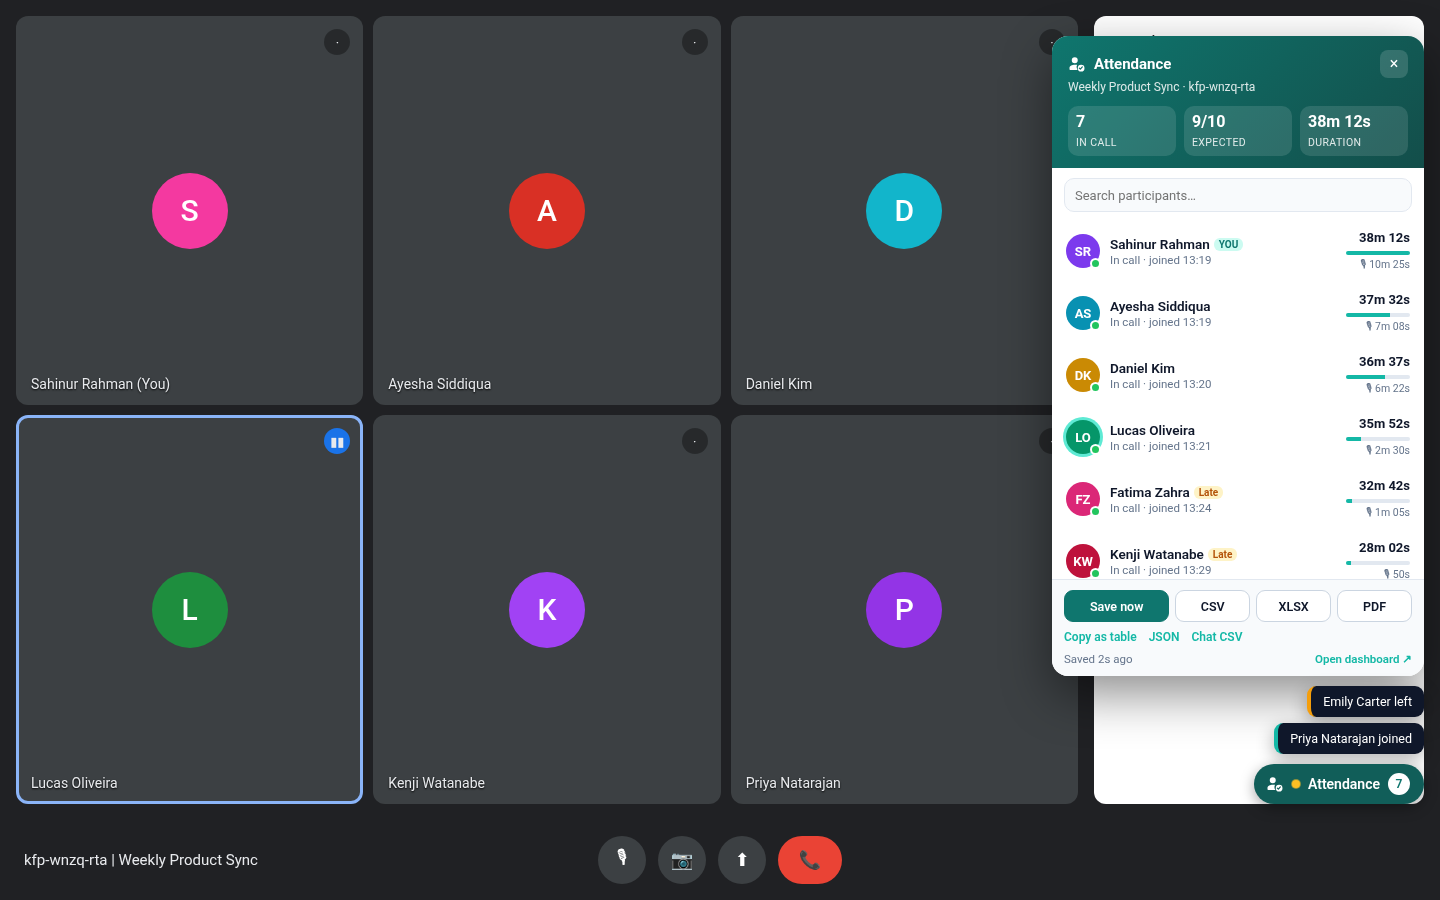This screenshot has width=1440, height=900.
Task: Export attendance as CSV
Action: click(1212, 606)
